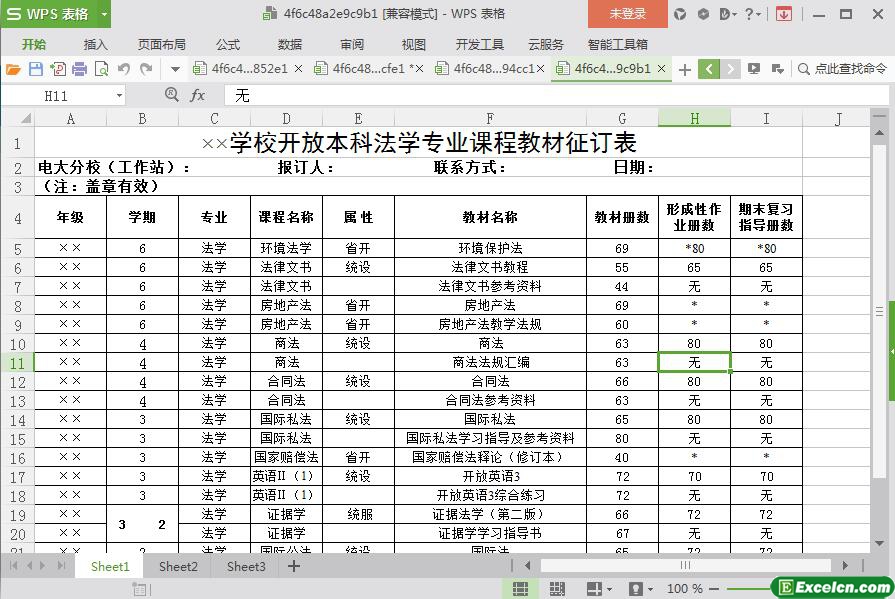Go to first sheet navigation arrow
Image resolution: width=895 pixels, height=599 pixels.
click(x=13, y=566)
